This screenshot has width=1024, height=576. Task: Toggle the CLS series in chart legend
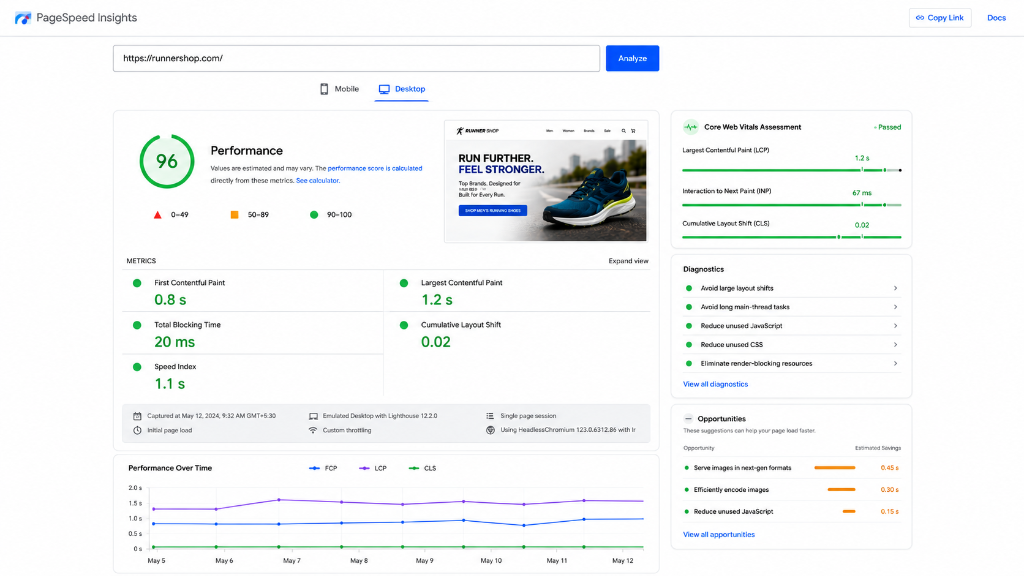pyautogui.click(x=422, y=468)
